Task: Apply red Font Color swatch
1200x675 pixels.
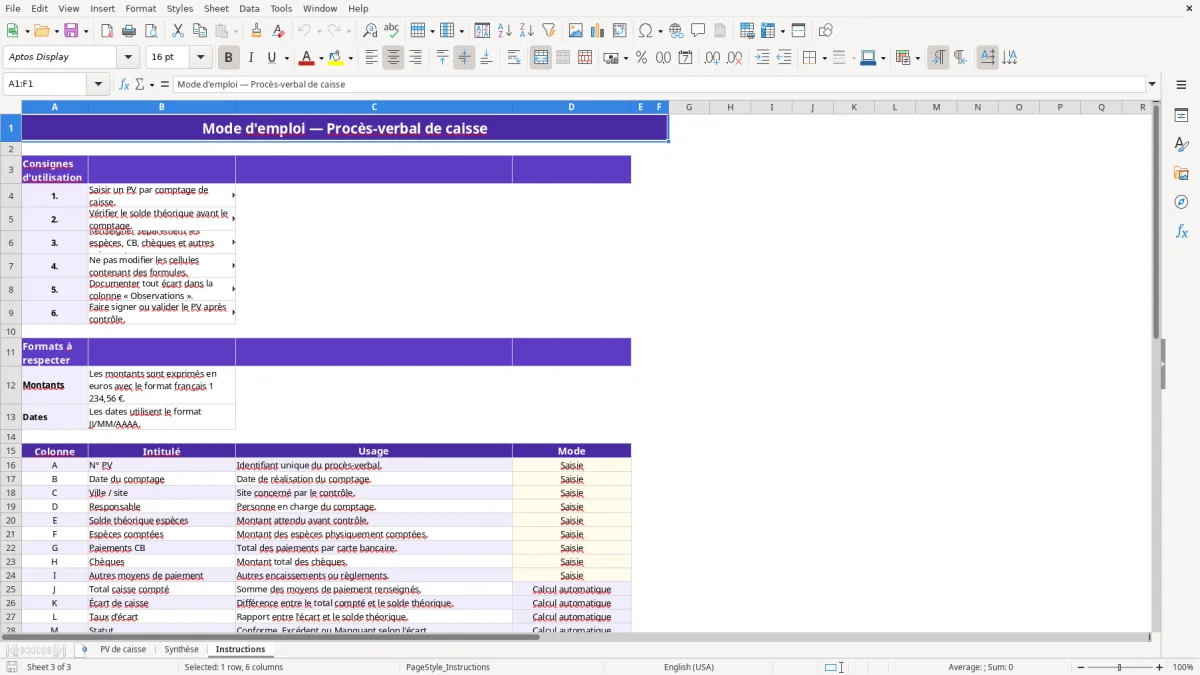Action: (x=306, y=58)
